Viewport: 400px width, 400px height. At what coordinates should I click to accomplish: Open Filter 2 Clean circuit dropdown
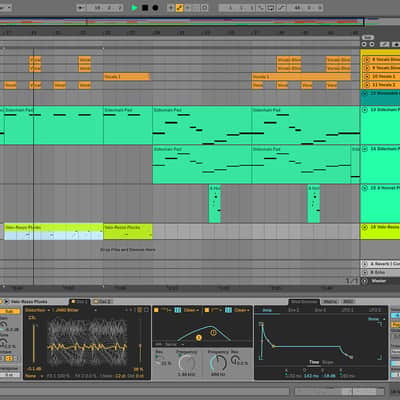pos(242,310)
